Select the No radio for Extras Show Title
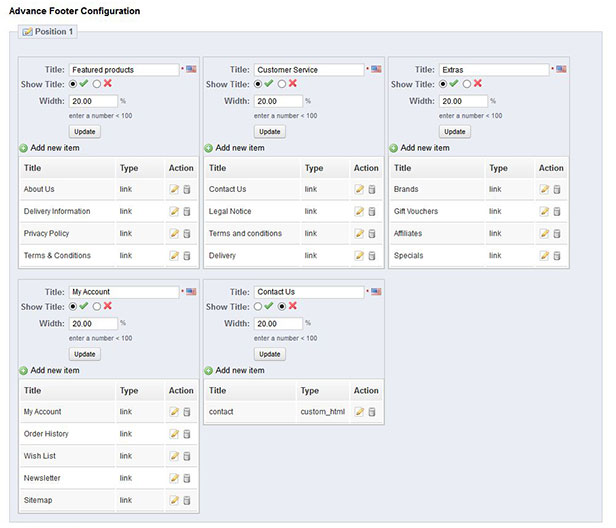Screen dimensions: 616x528 tap(467, 84)
